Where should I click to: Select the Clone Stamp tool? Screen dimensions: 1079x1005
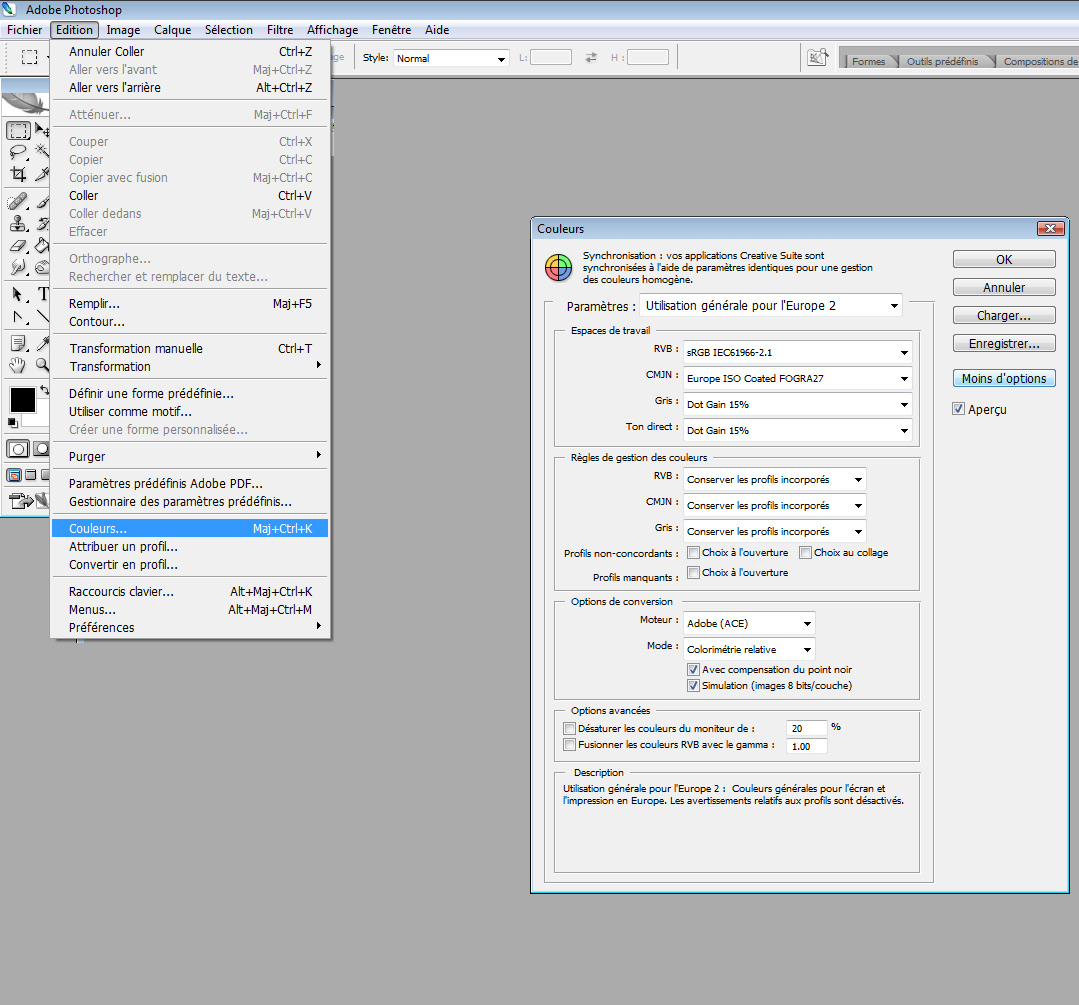[x=18, y=224]
